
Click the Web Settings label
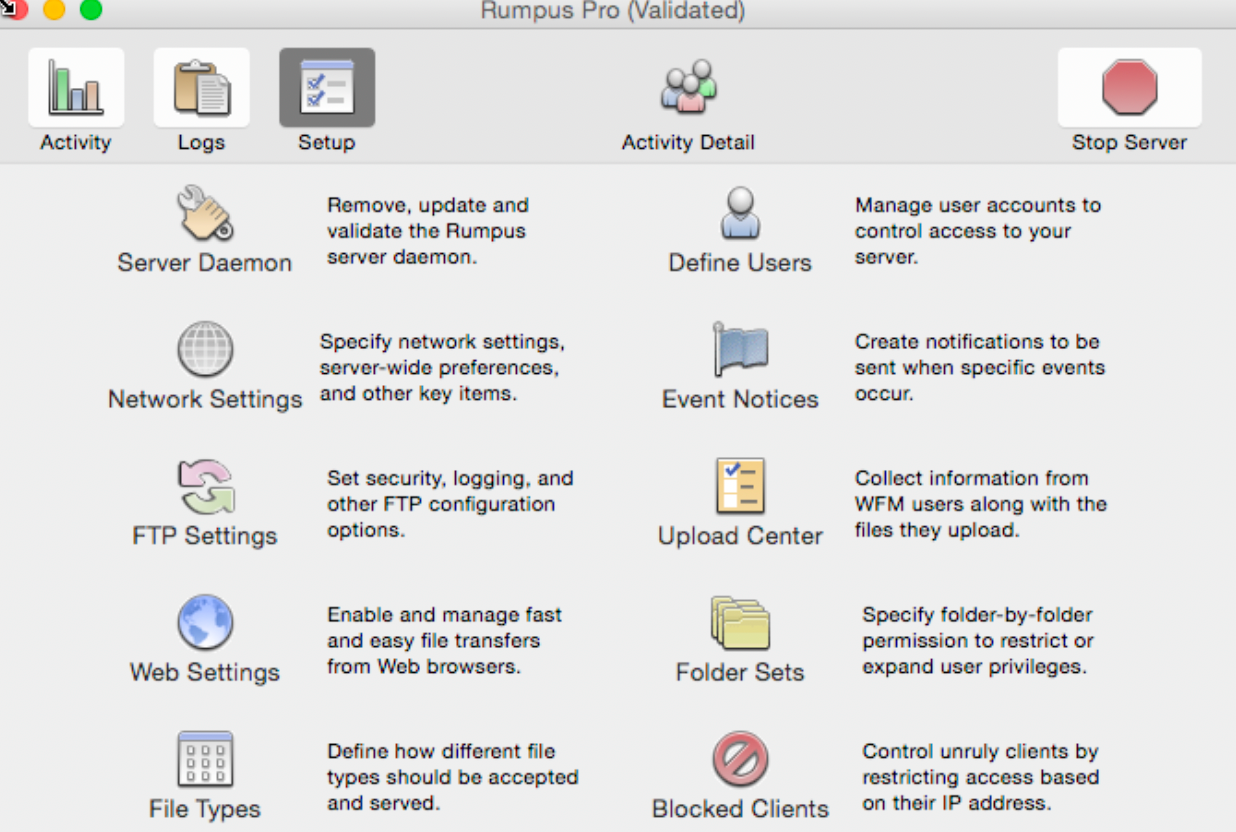click(x=205, y=672)
